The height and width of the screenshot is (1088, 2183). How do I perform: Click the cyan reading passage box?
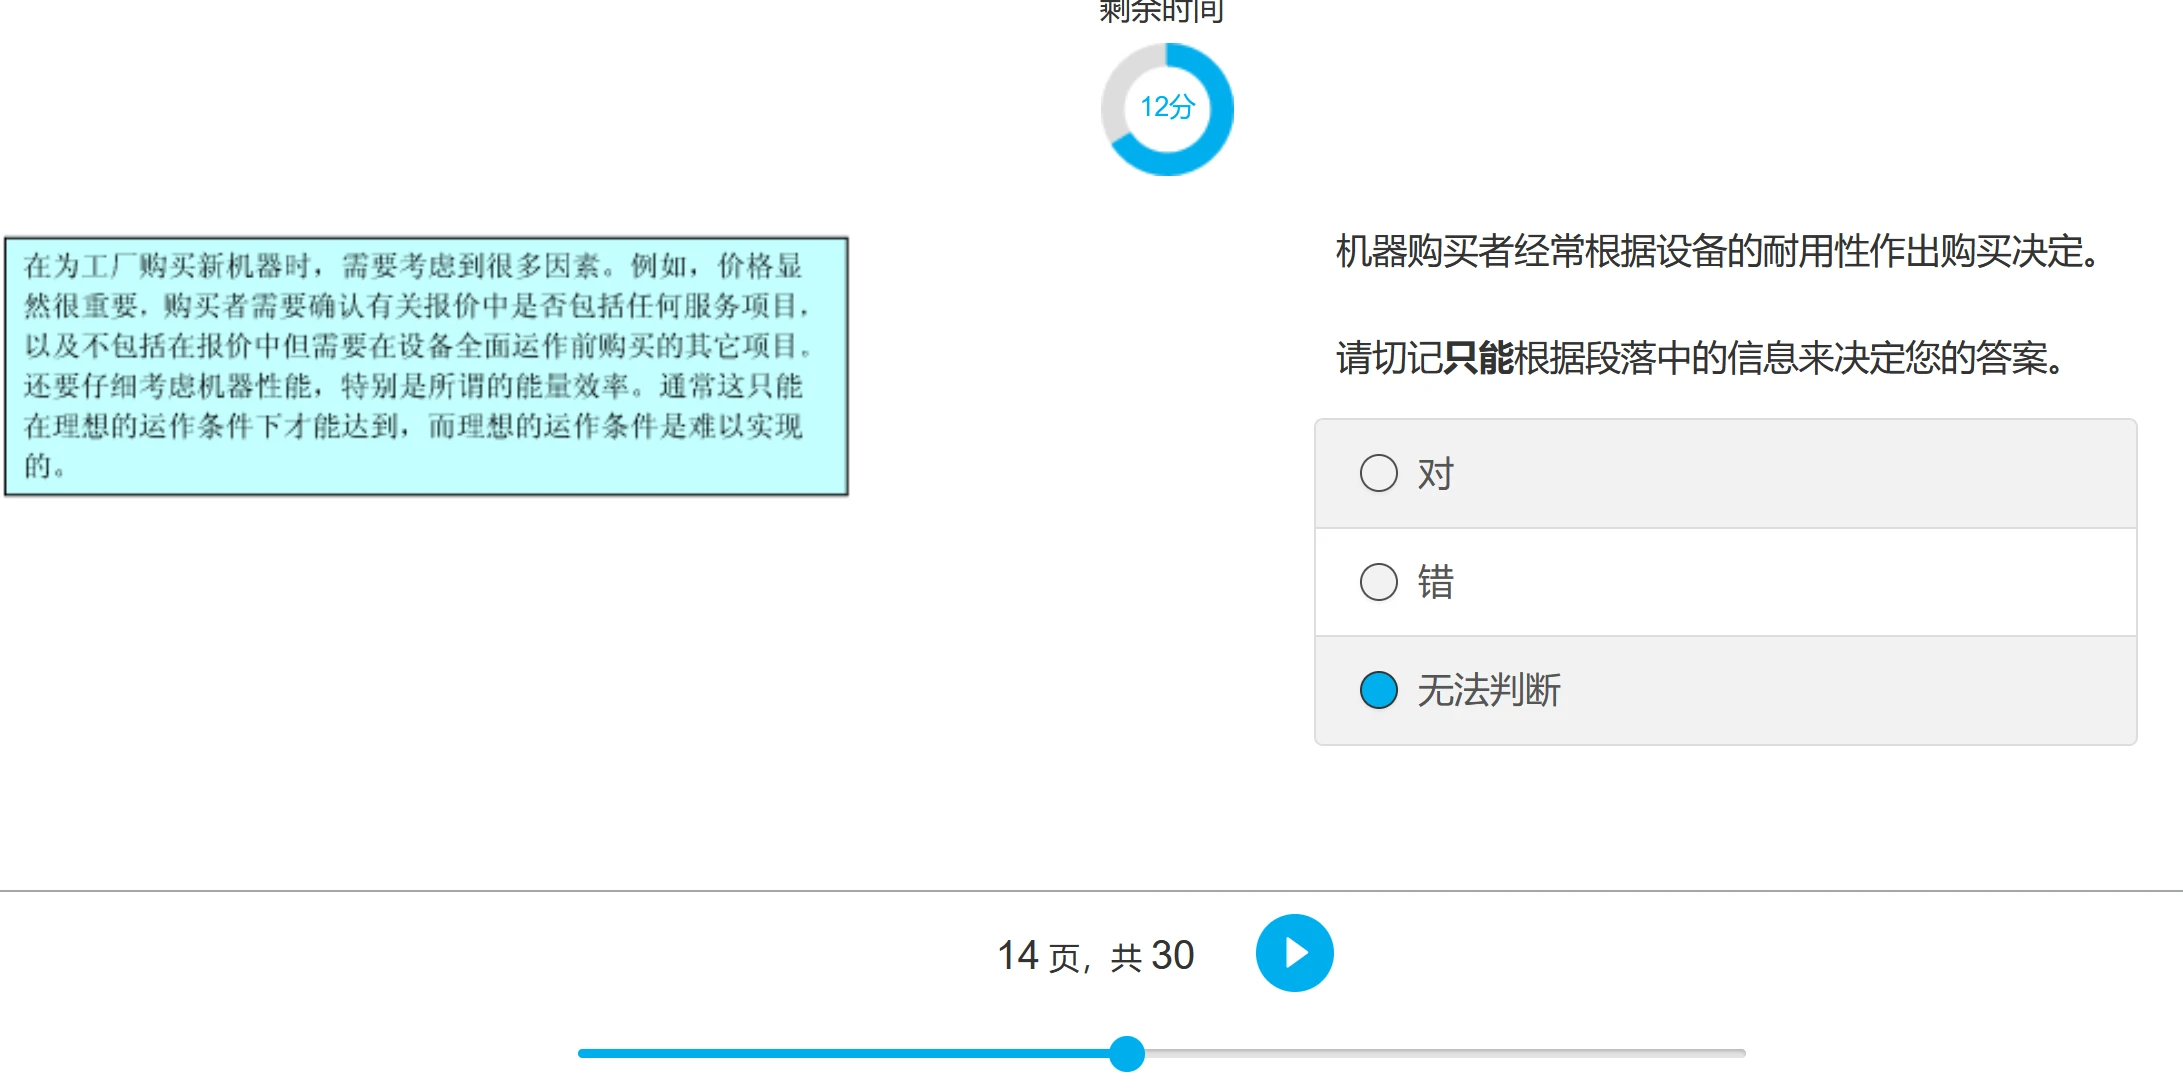[426, 366]
